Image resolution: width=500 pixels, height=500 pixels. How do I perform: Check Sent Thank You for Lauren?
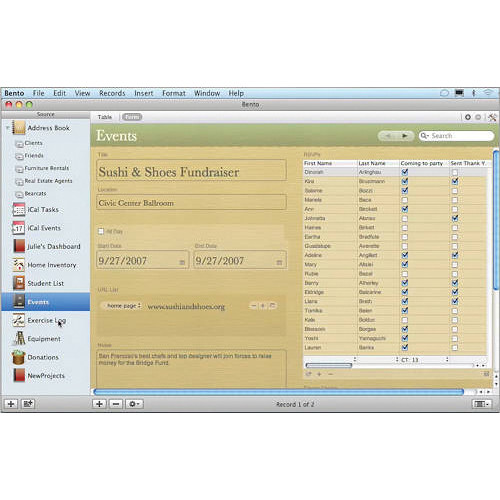pyautogui.click(x=455, y=348)
